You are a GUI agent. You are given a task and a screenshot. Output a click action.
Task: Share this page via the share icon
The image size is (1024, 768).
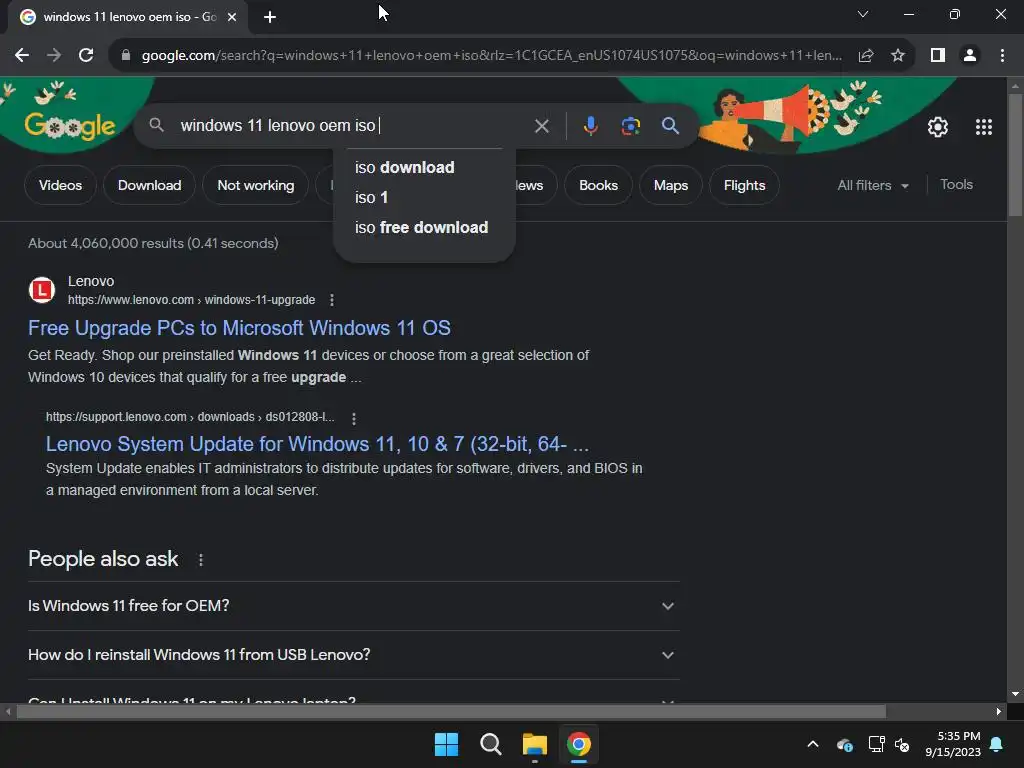pos(866,56)
